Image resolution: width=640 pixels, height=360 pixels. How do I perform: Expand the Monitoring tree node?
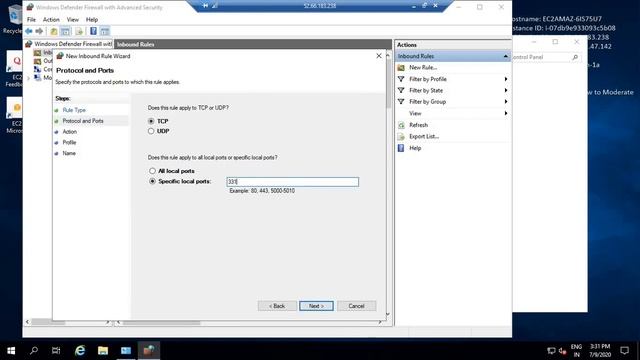[29, 78]
